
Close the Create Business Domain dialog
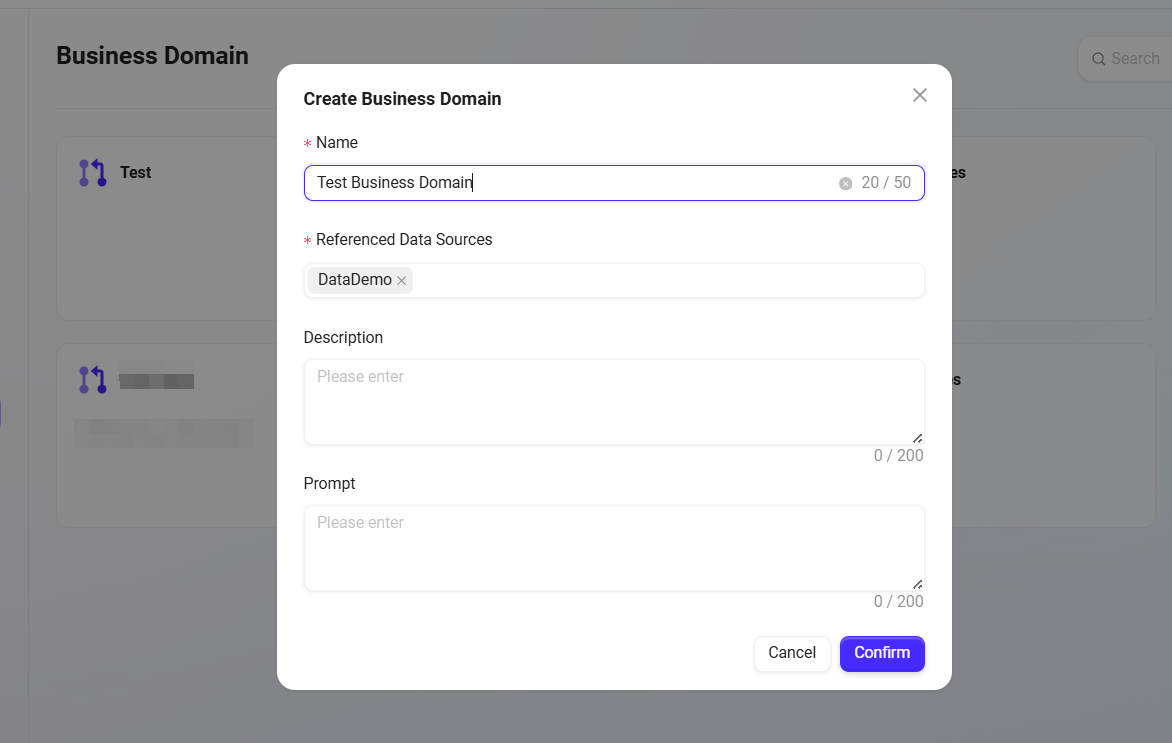920,95
